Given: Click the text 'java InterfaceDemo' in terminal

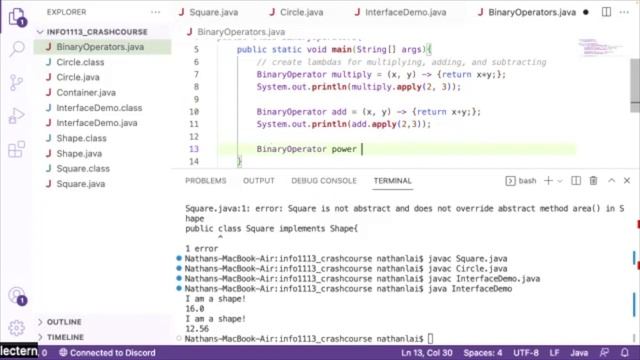Looking at the screenshot, I should [x=470, y=289].
